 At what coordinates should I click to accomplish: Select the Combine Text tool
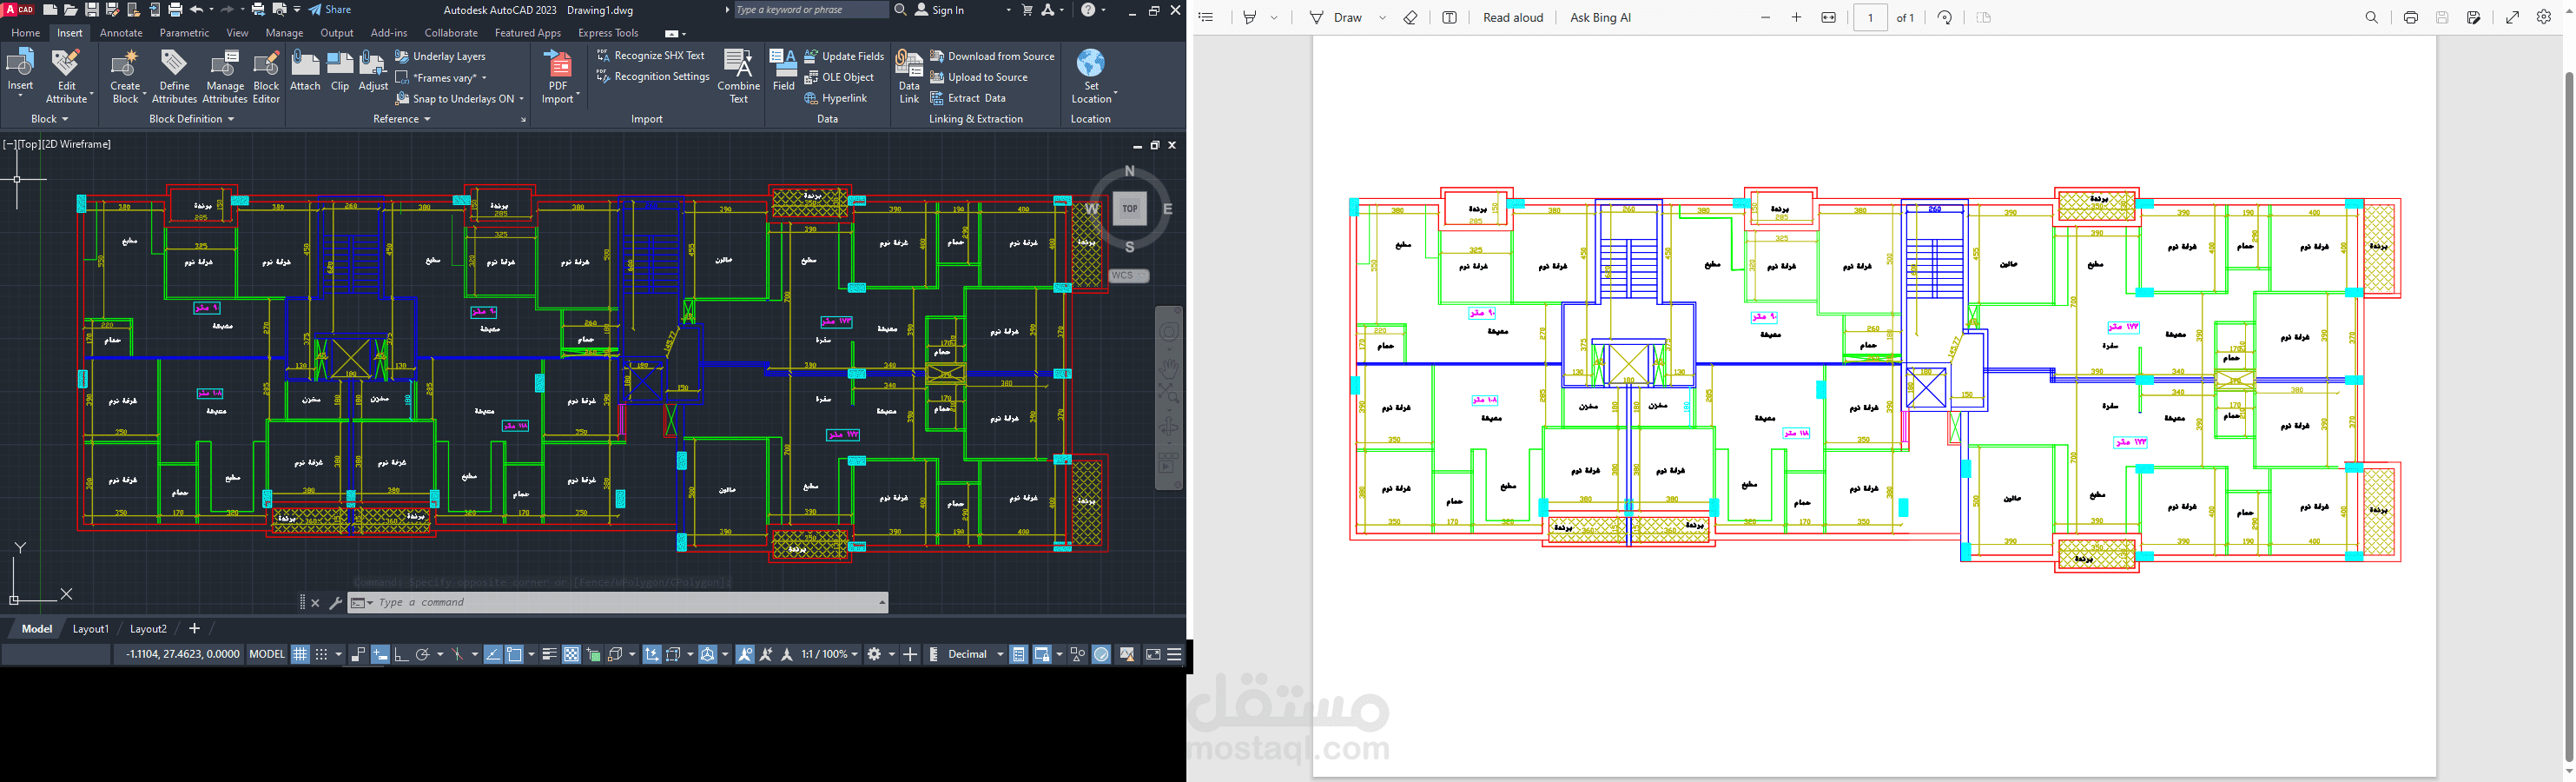tap(739, 75)
